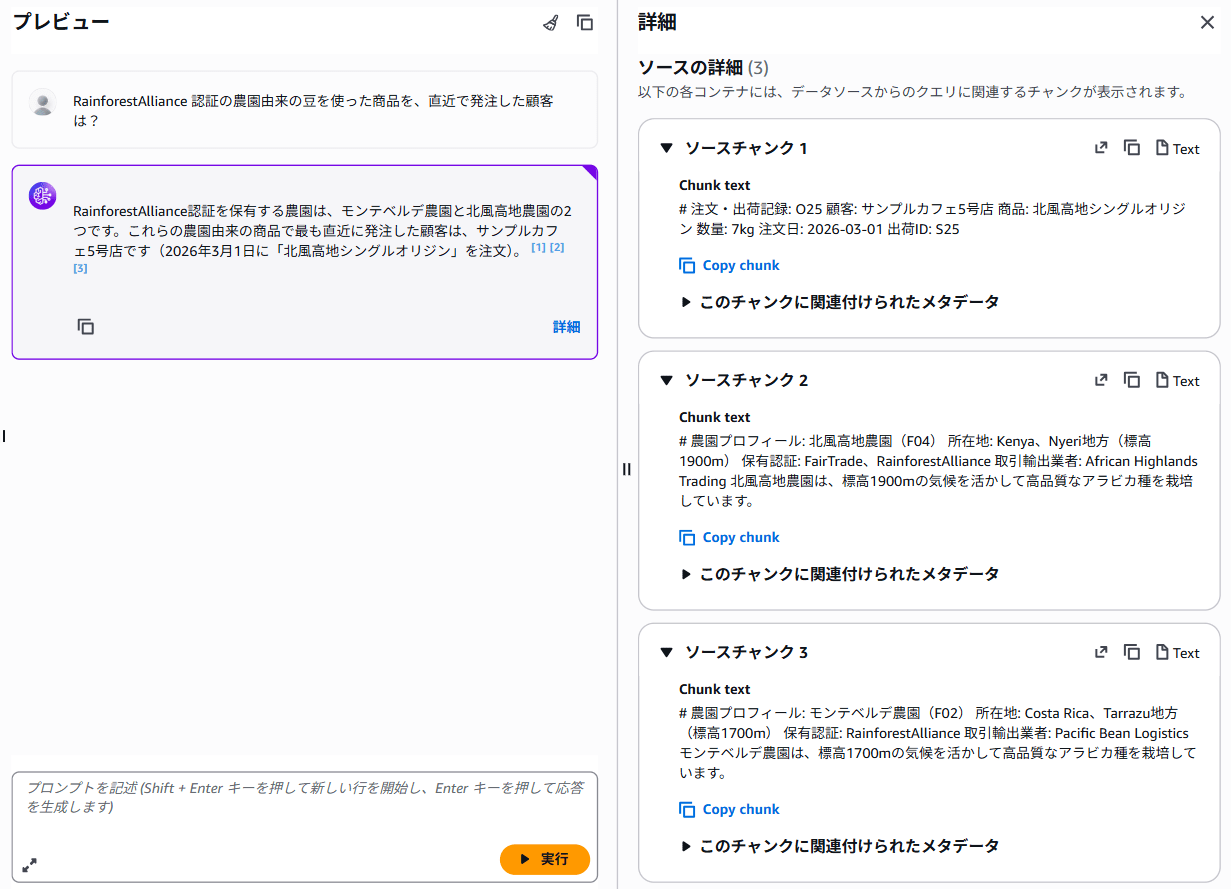Viewport: 1231px width, 889px height.
Task: Click Copy chunk under ソースチャンク 1
Action: 729,265
